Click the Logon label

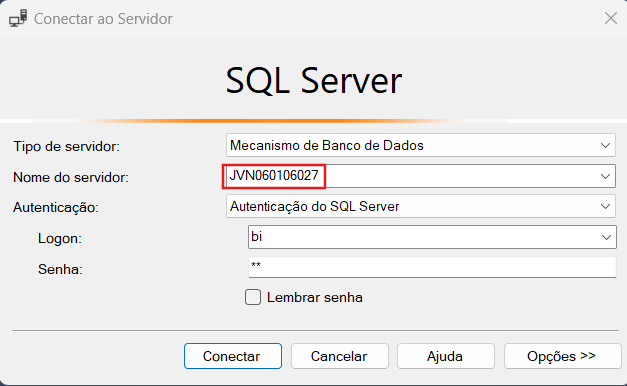(60, 238)
